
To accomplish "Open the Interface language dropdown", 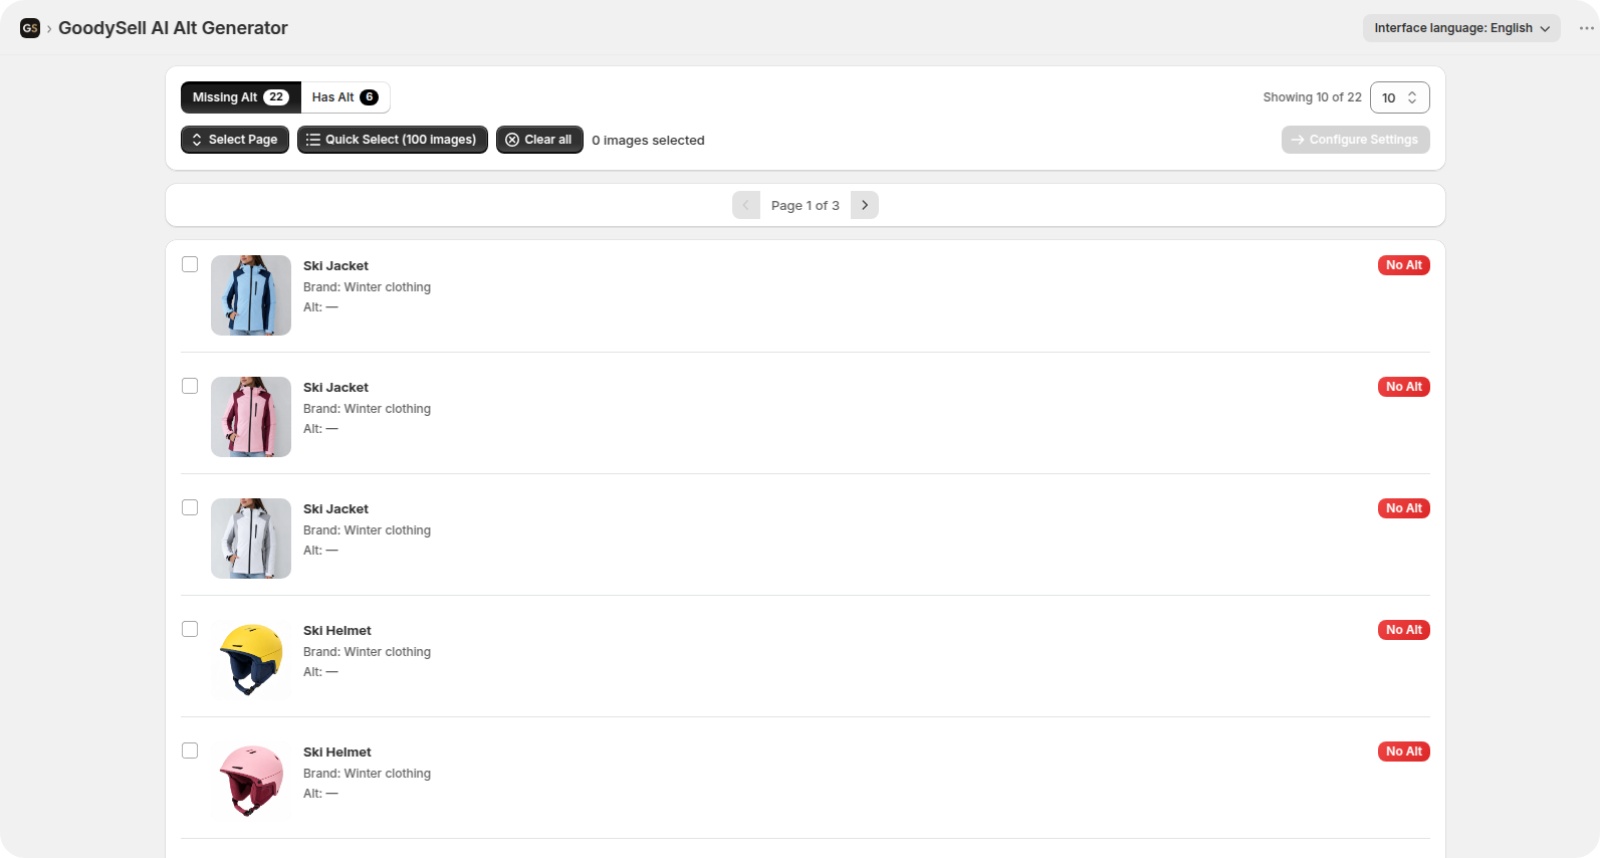I will point(1461,28).
